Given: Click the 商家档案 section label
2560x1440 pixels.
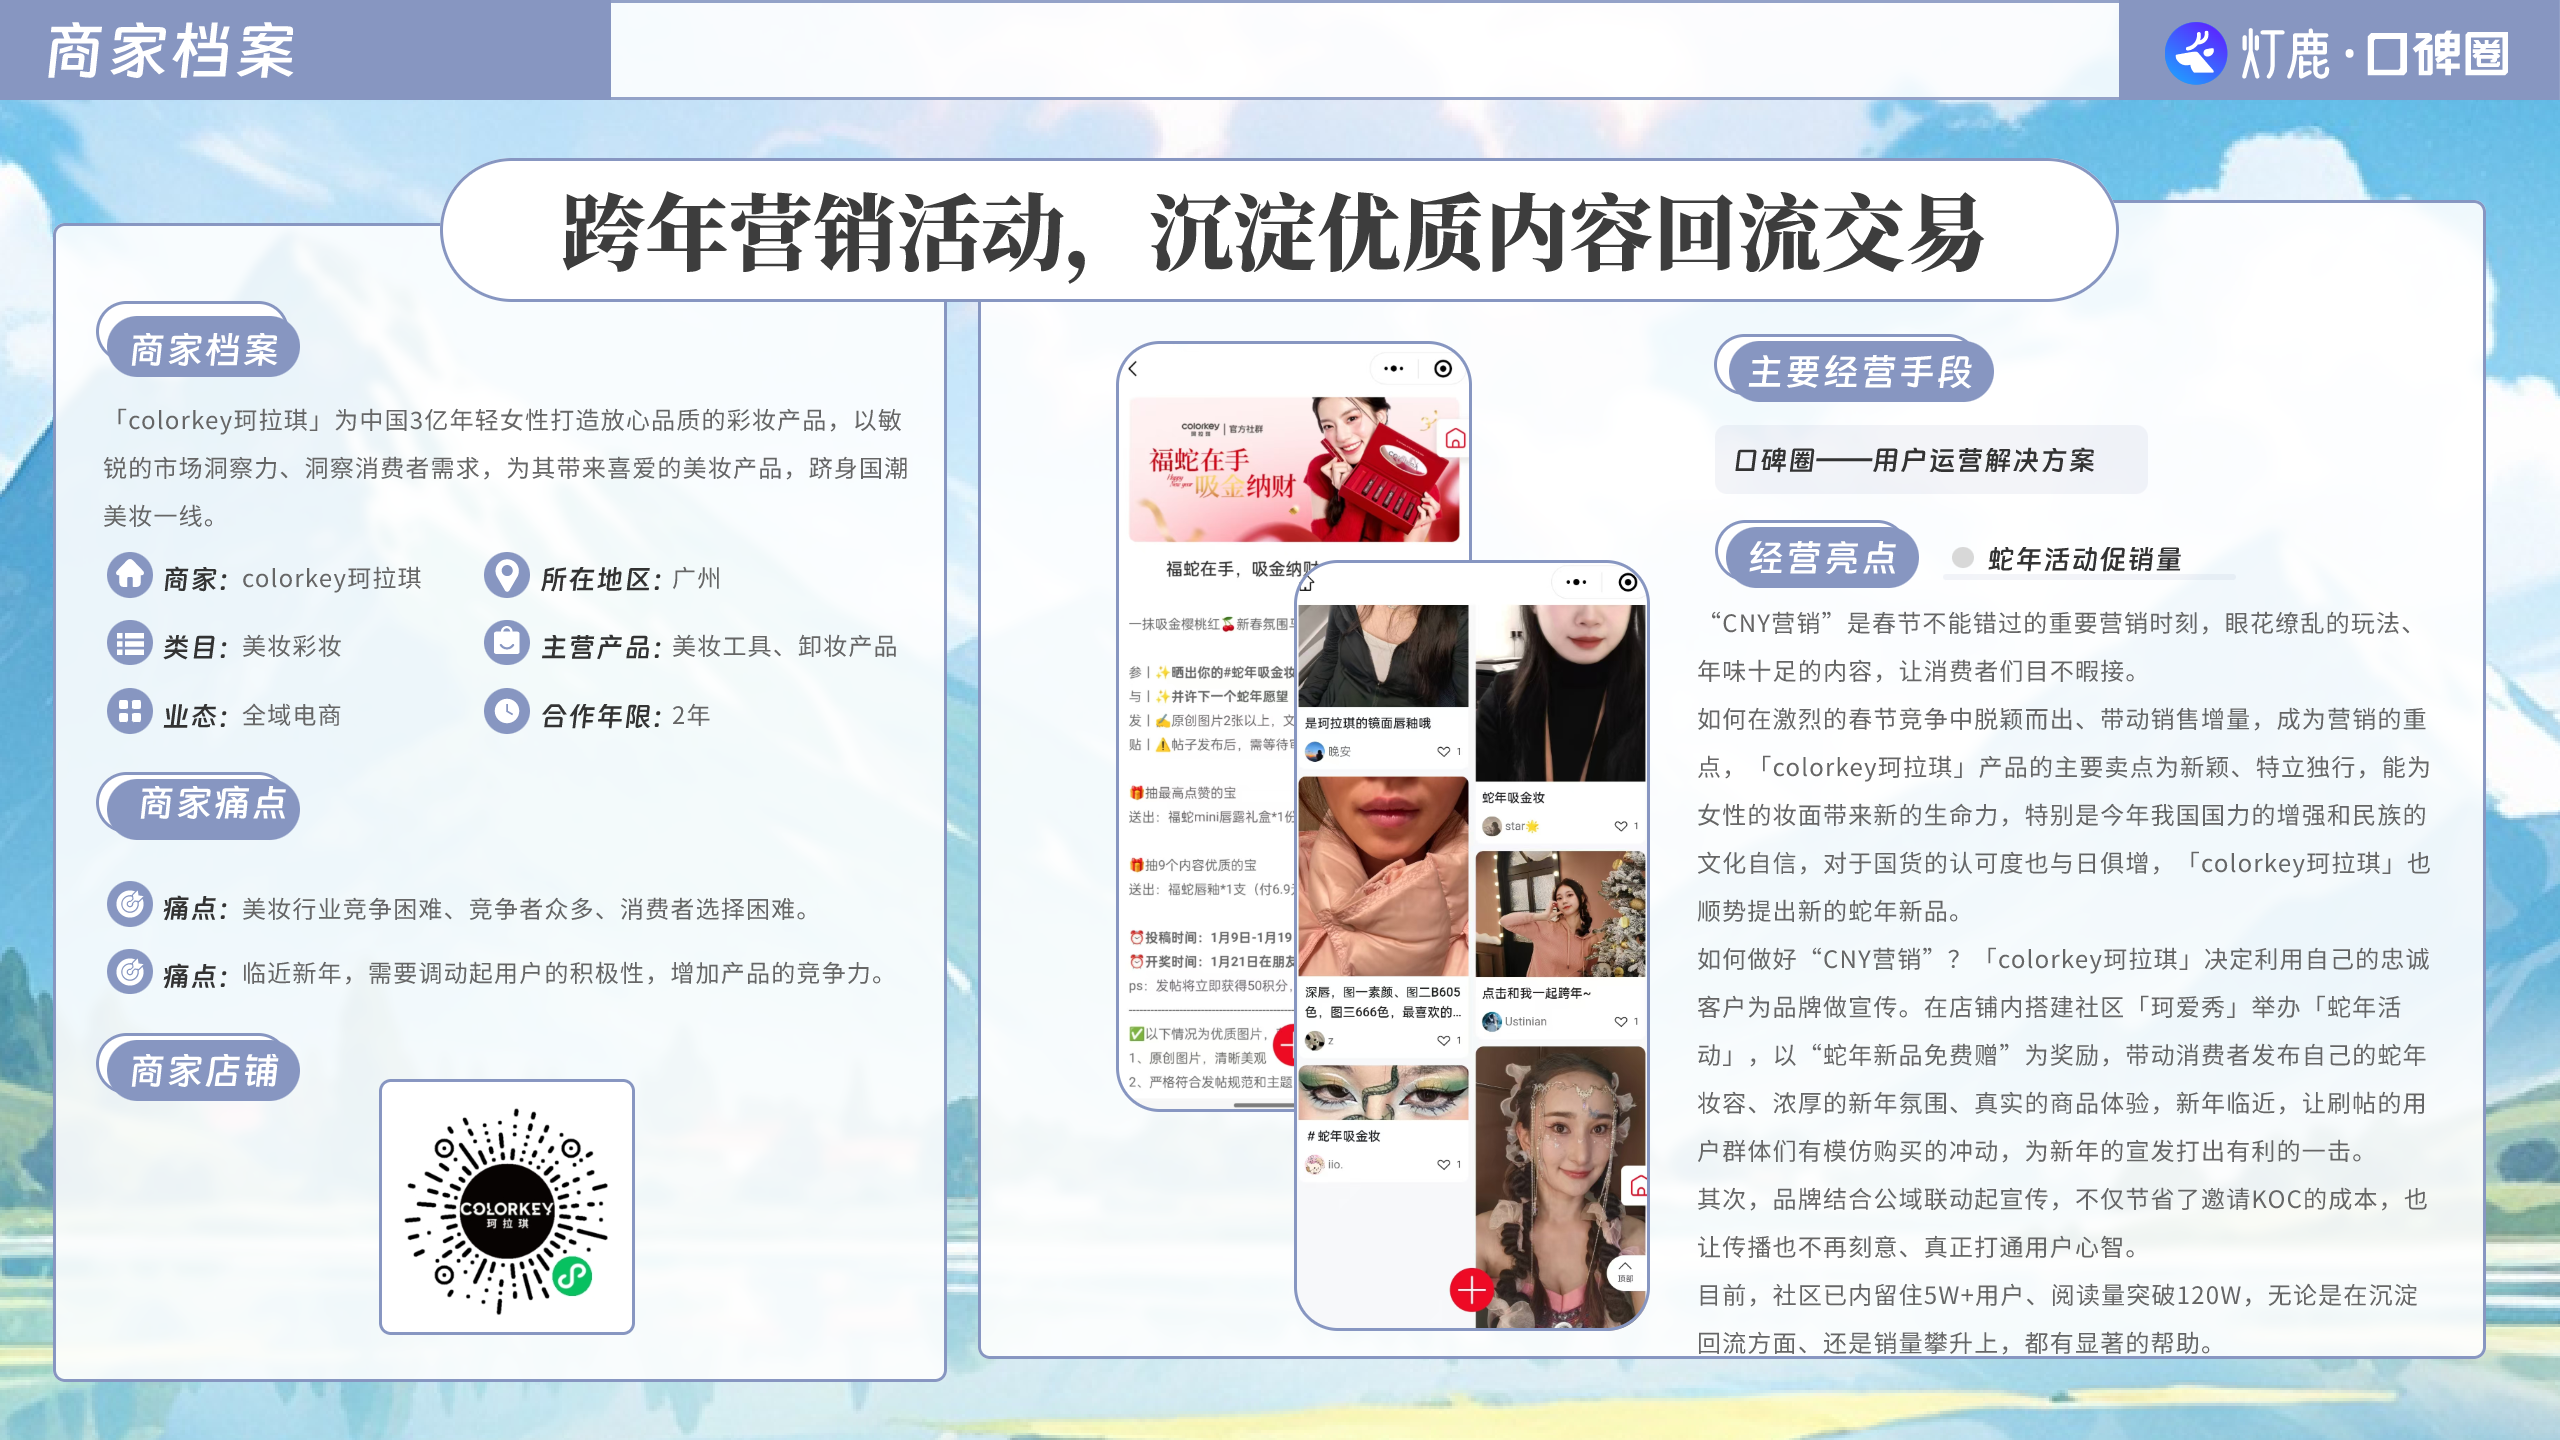Looking at the screenshot, I should (x=204, y=349).
